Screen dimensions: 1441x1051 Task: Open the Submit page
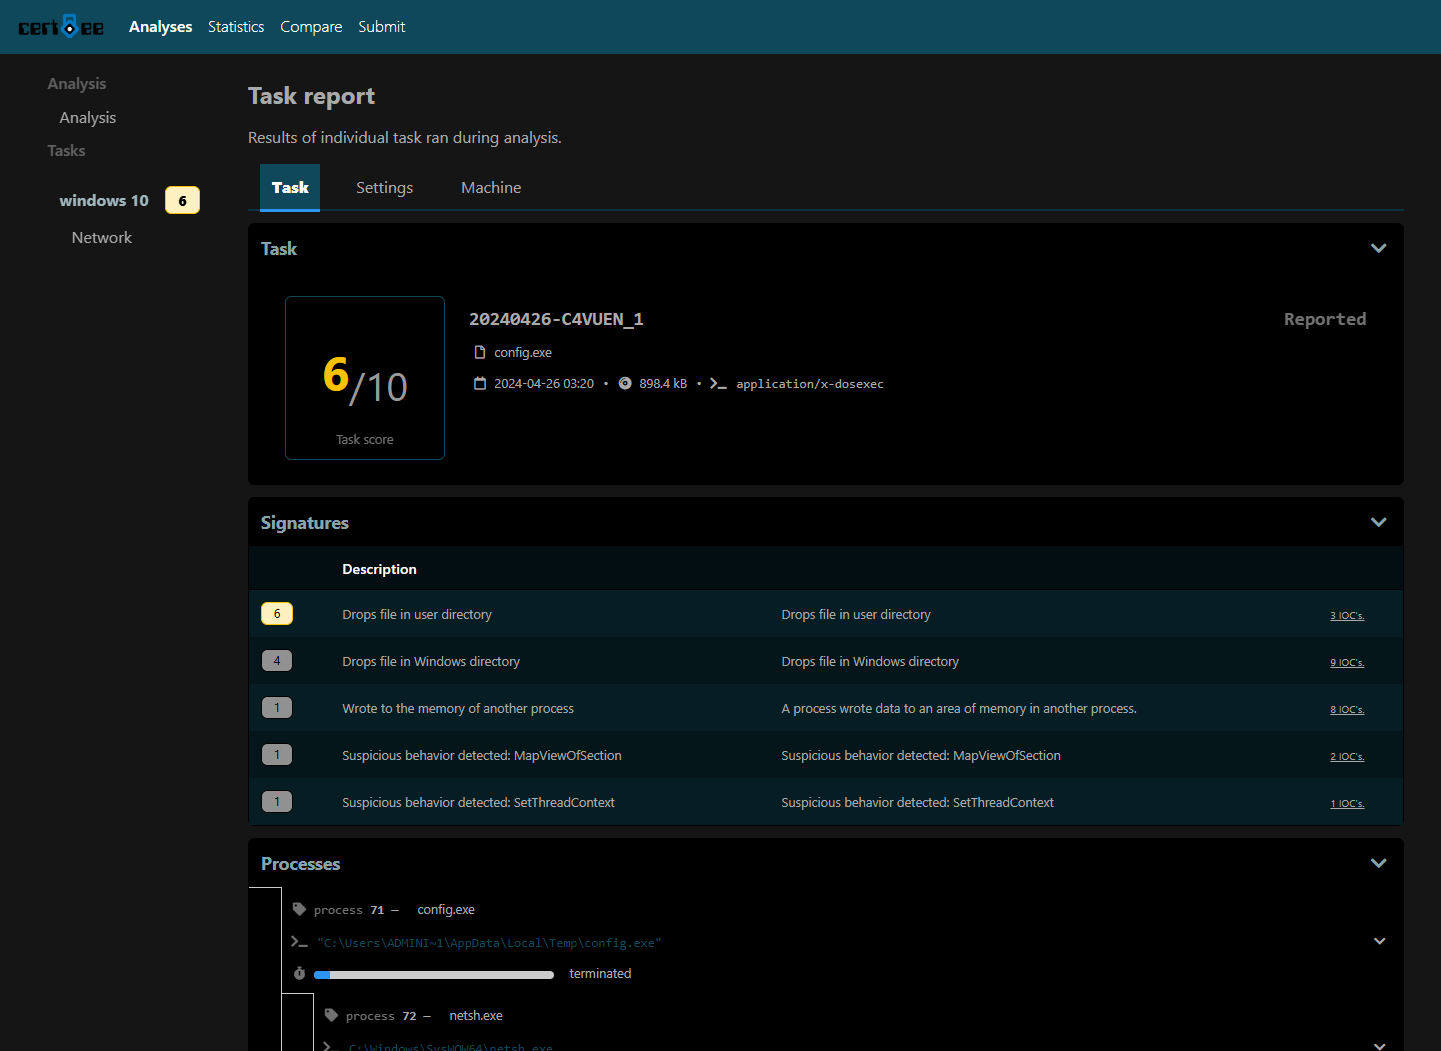381,27
